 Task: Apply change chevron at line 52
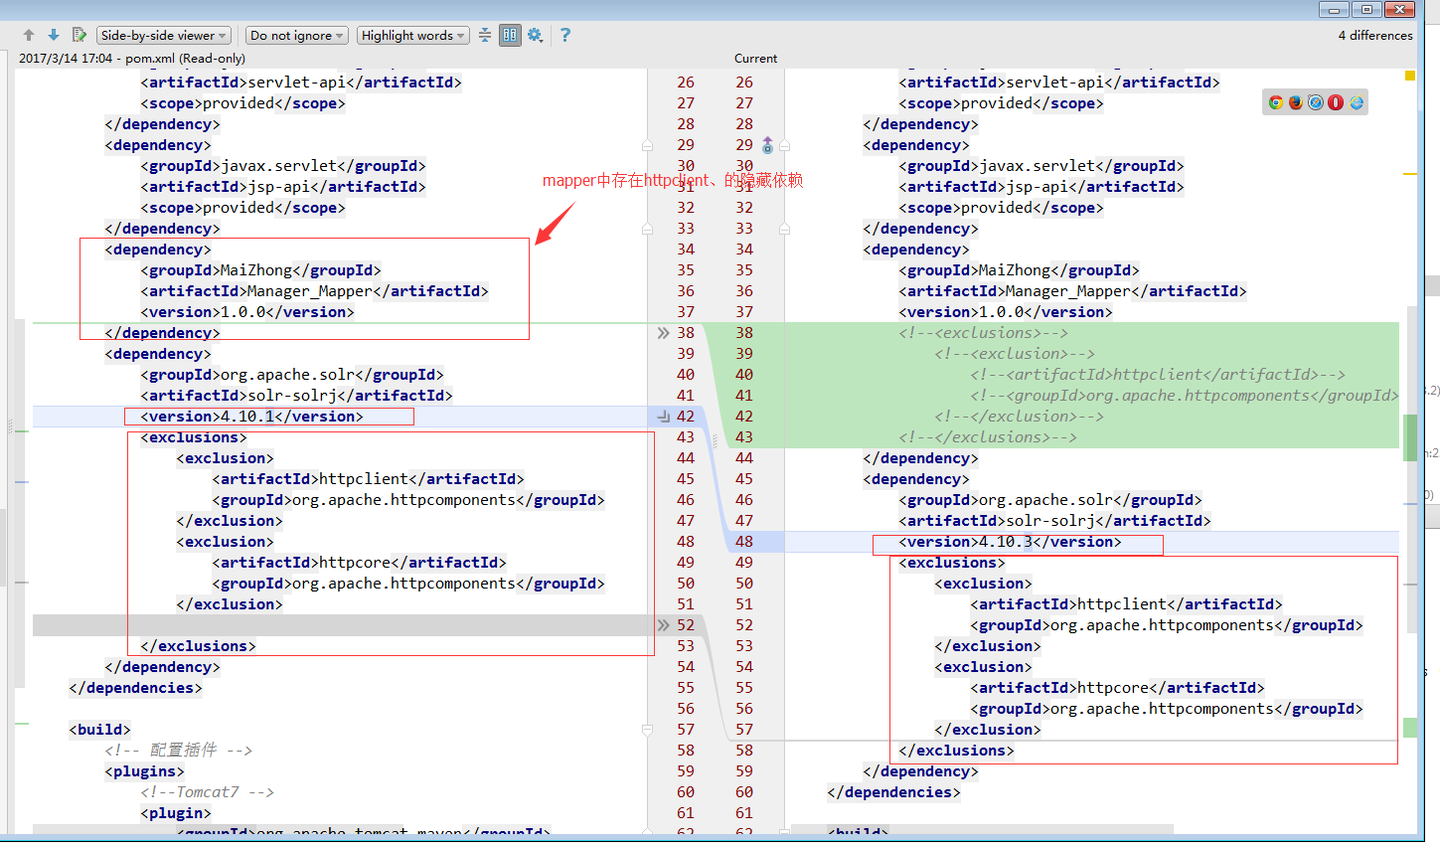tap(662, 624)
